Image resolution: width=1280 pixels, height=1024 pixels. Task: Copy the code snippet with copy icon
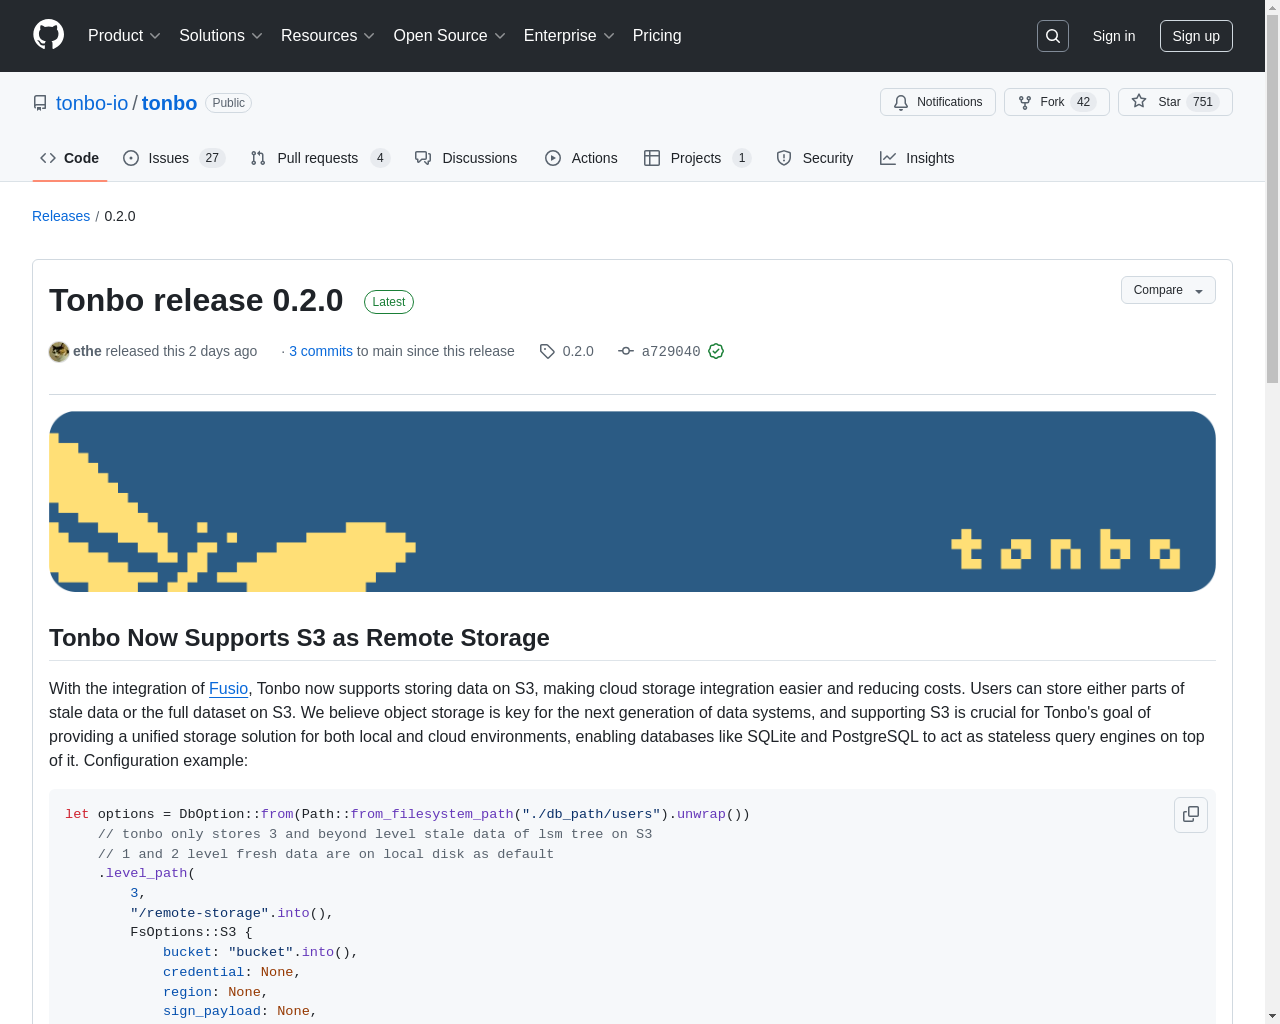coord(1191,814)
